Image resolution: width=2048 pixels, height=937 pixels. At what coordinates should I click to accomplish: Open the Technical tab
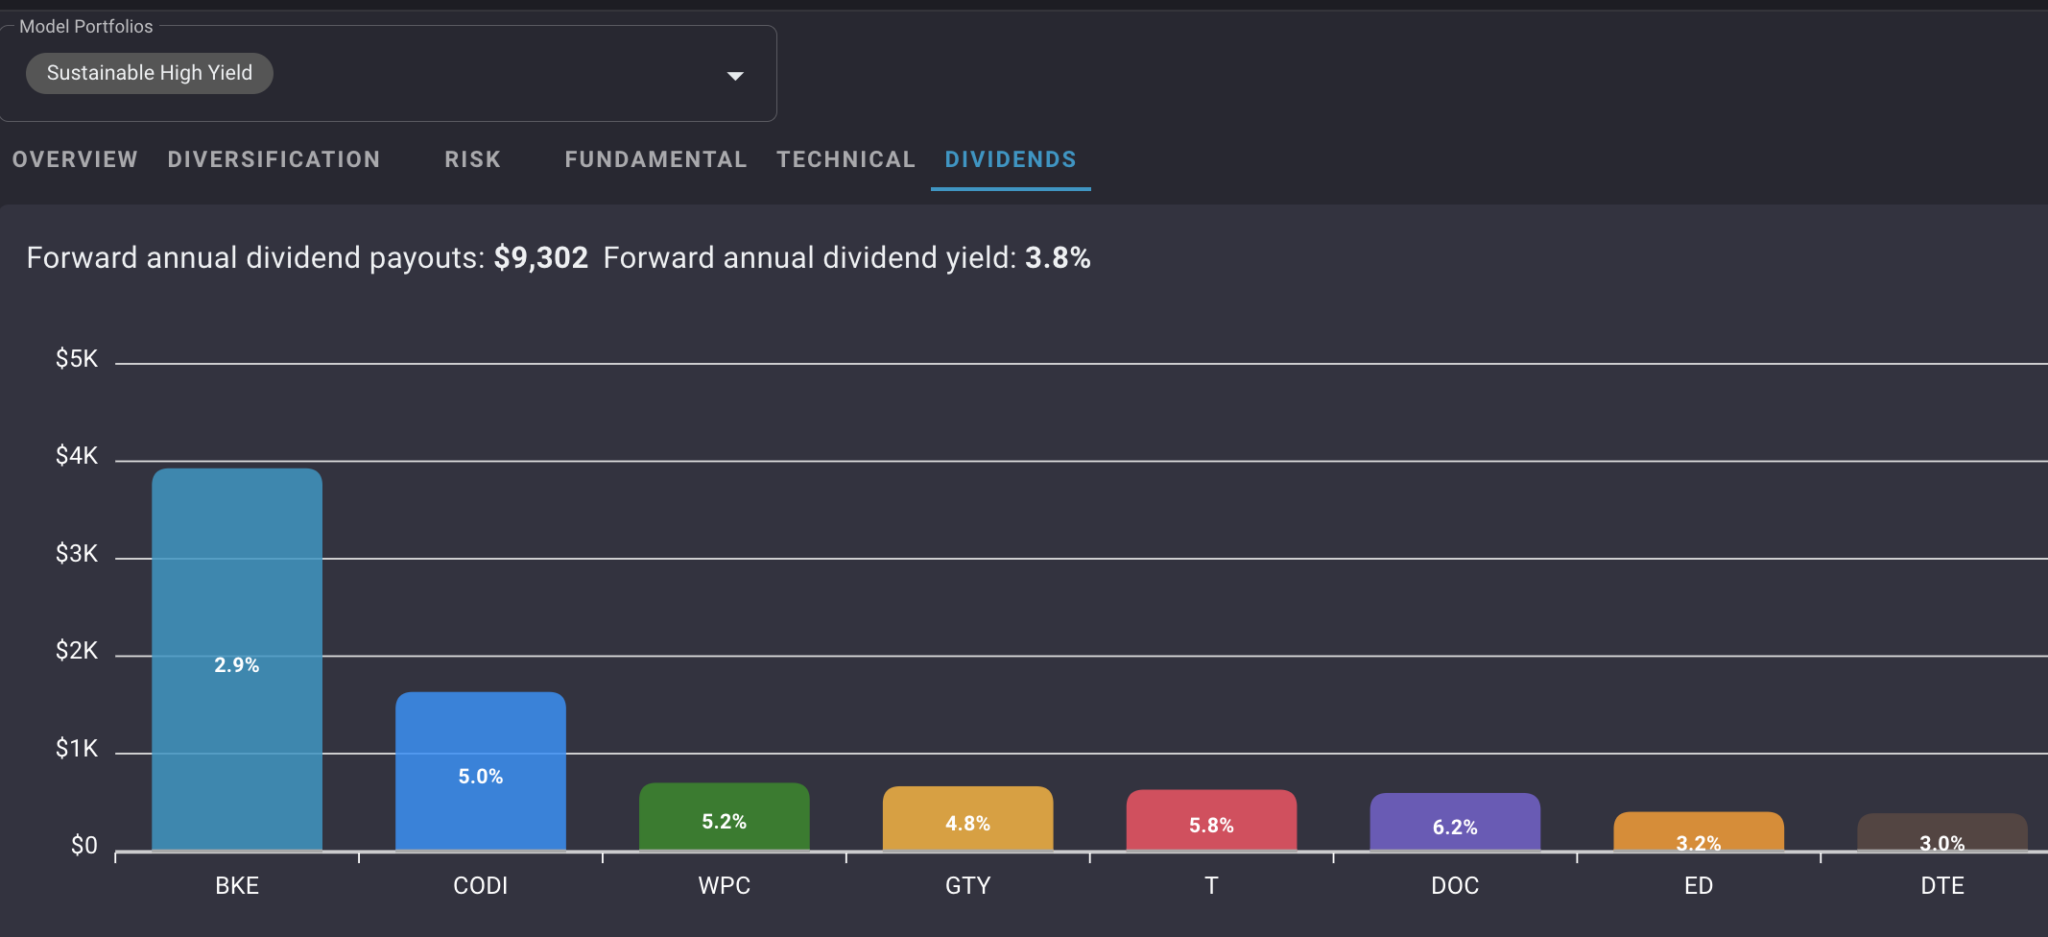[845, 159]
